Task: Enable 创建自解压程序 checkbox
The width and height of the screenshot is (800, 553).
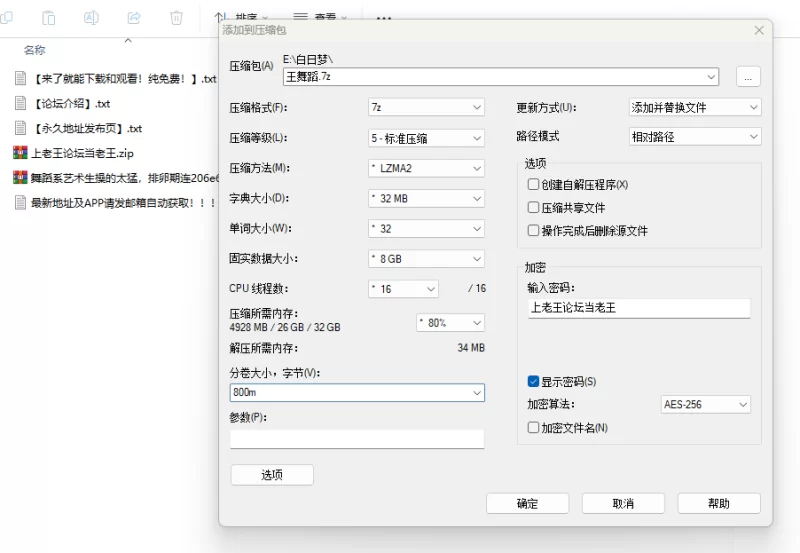Action: click(x=533, y=184)
